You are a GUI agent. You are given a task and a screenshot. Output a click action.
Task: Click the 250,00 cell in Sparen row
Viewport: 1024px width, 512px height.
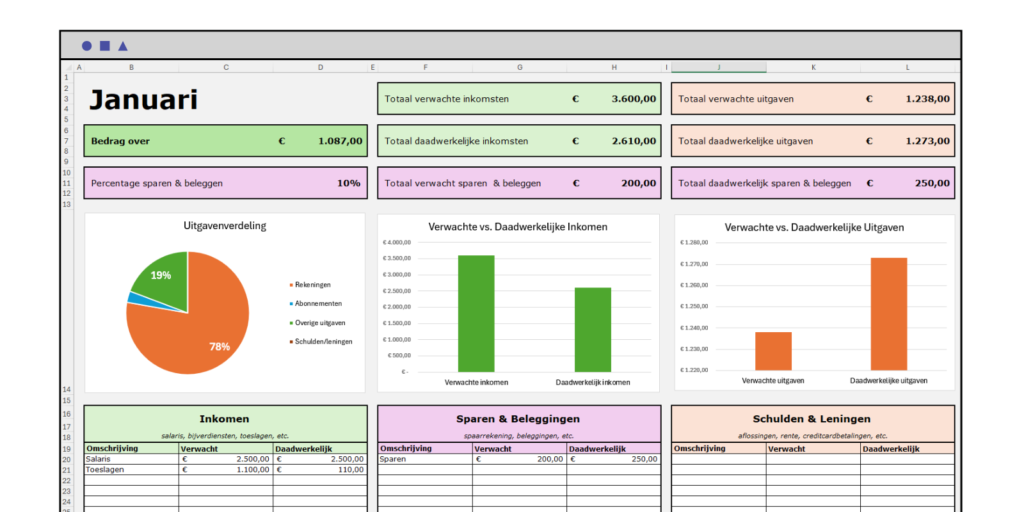614,459
